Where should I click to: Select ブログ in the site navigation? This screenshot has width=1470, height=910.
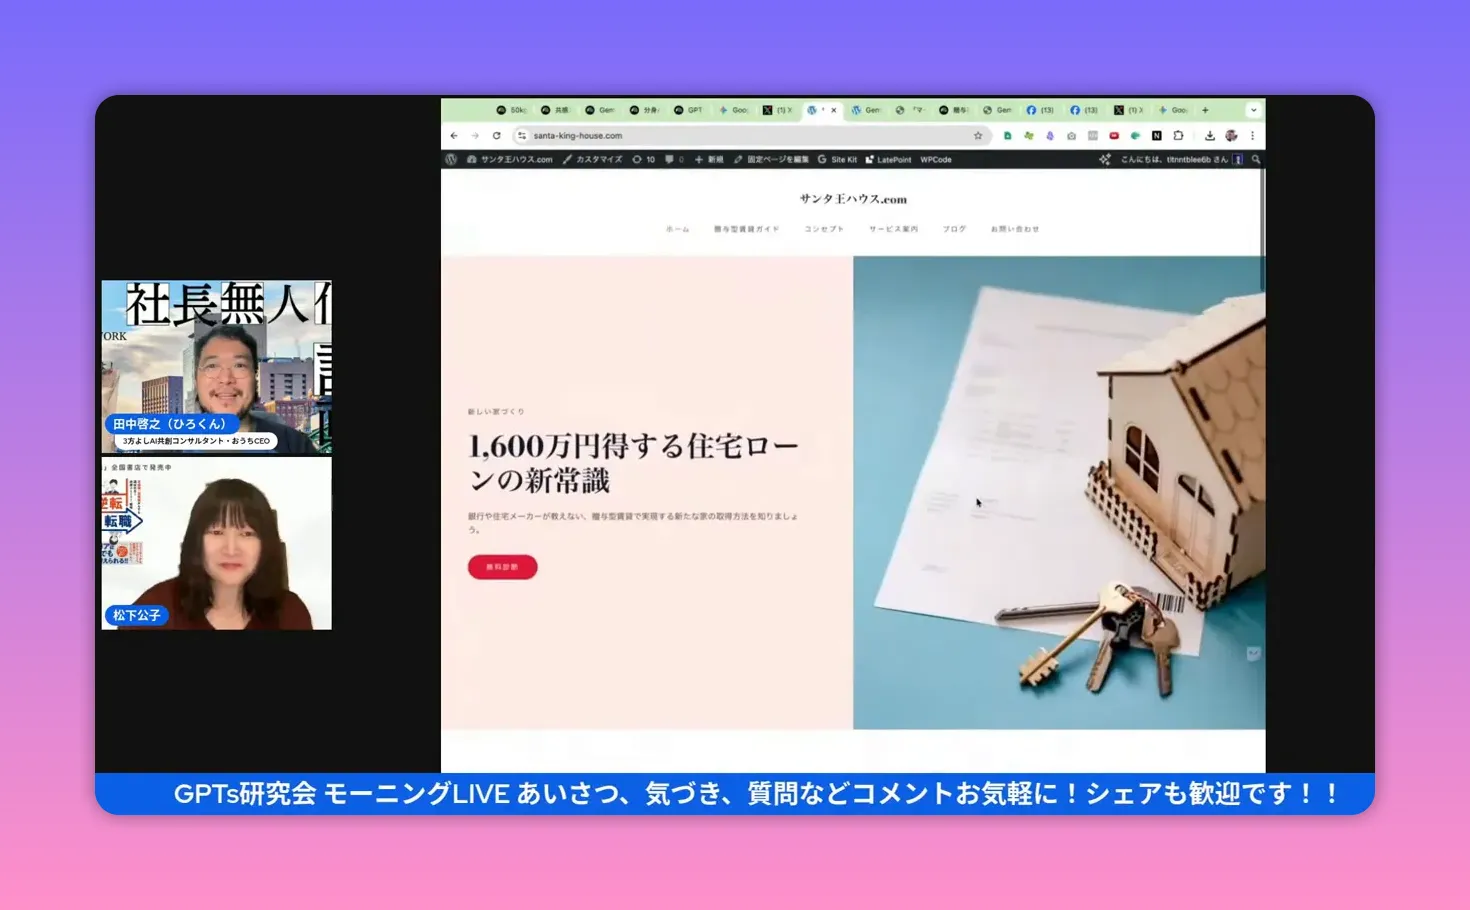click(x=953, y=229)
